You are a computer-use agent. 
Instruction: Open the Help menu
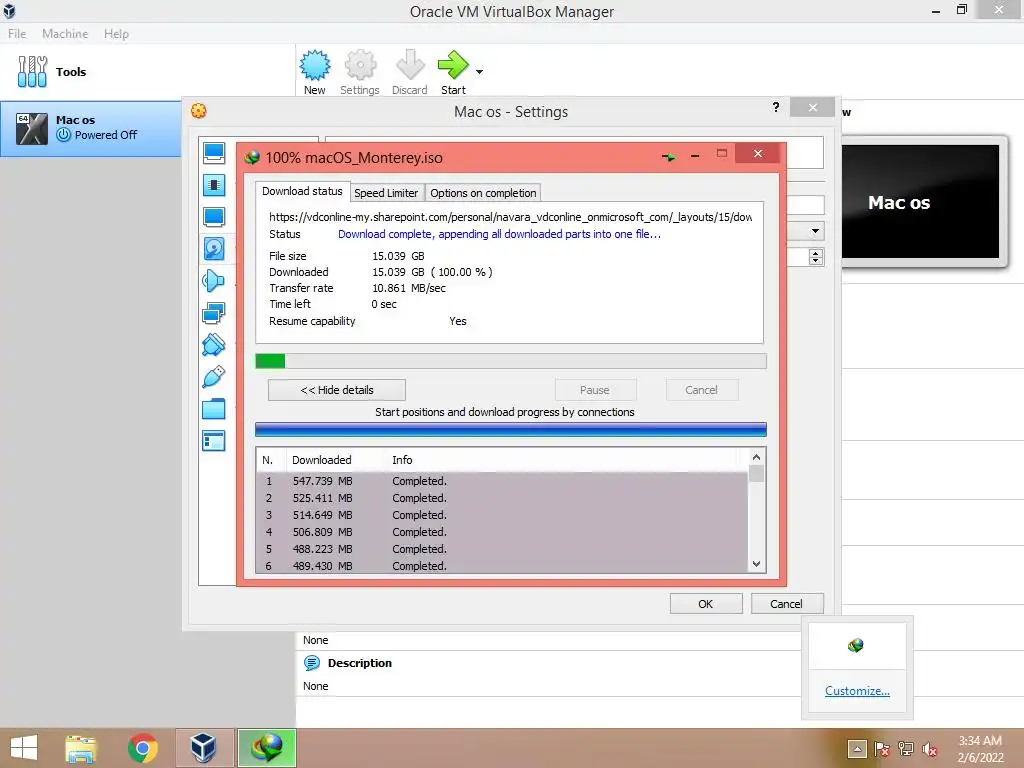pos(116,33)
